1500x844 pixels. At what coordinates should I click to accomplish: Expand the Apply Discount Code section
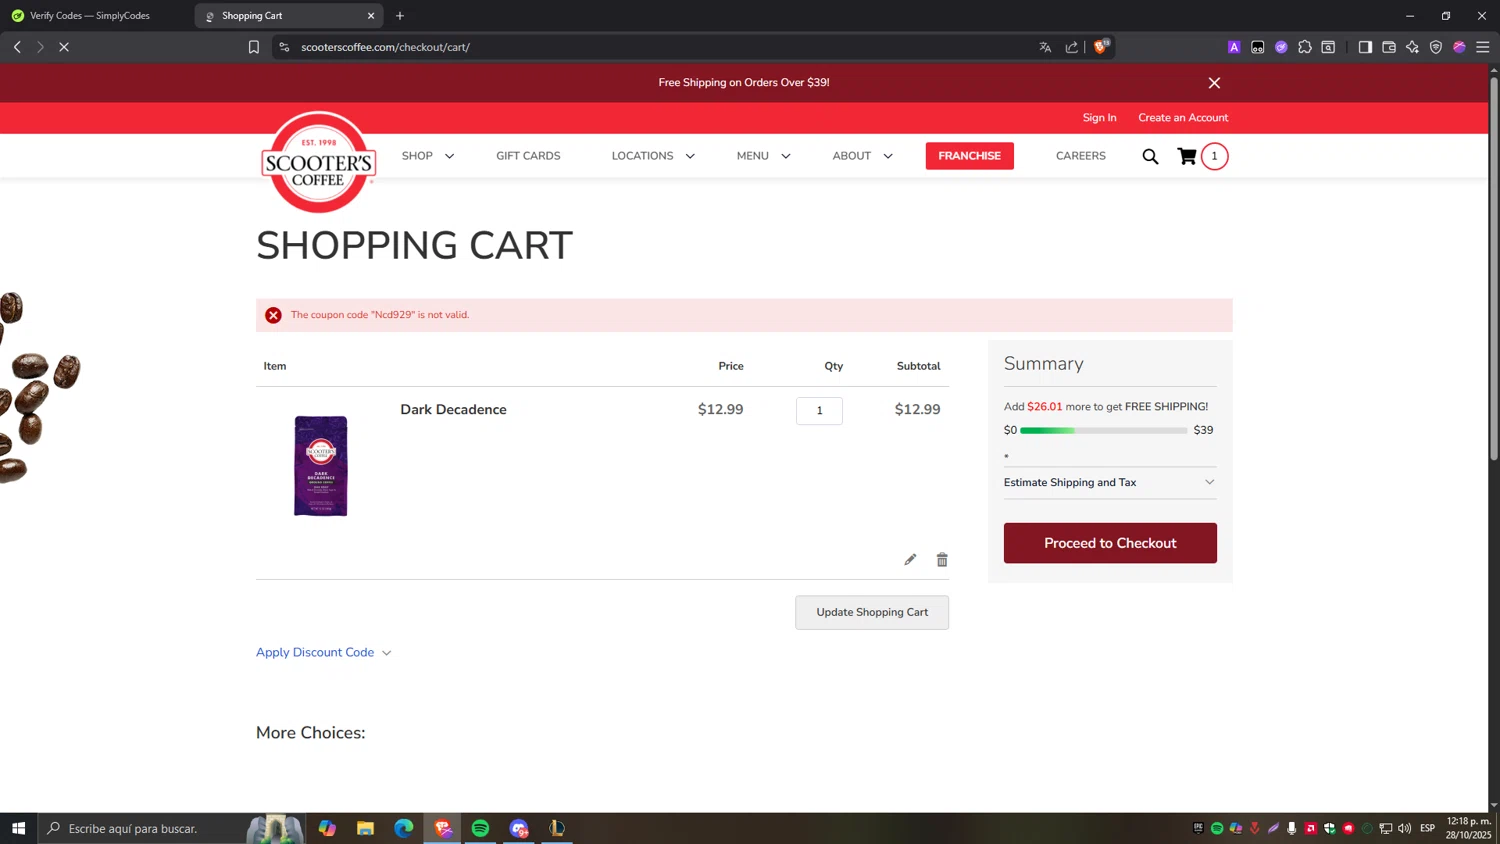pos(324,652)
